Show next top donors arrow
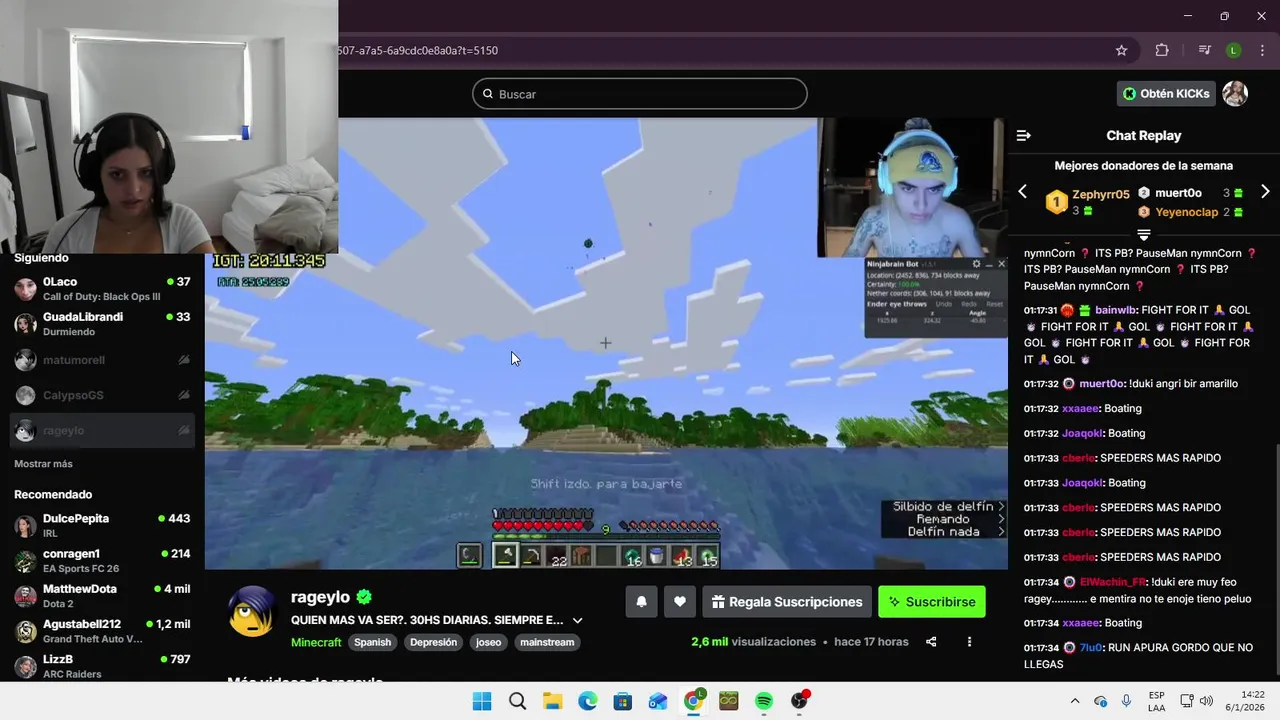 pyautogui.click(x=1265, y=192)
